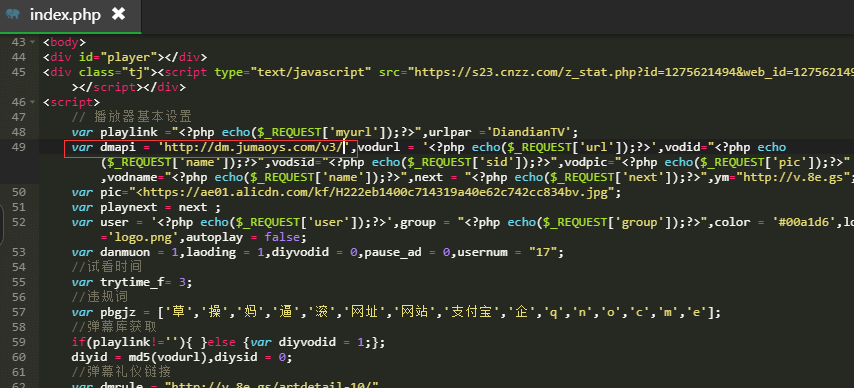Click the class="tj" attribute
This screenshot has width=854, height=388.
pyautogui.click(x=114, y=72)
